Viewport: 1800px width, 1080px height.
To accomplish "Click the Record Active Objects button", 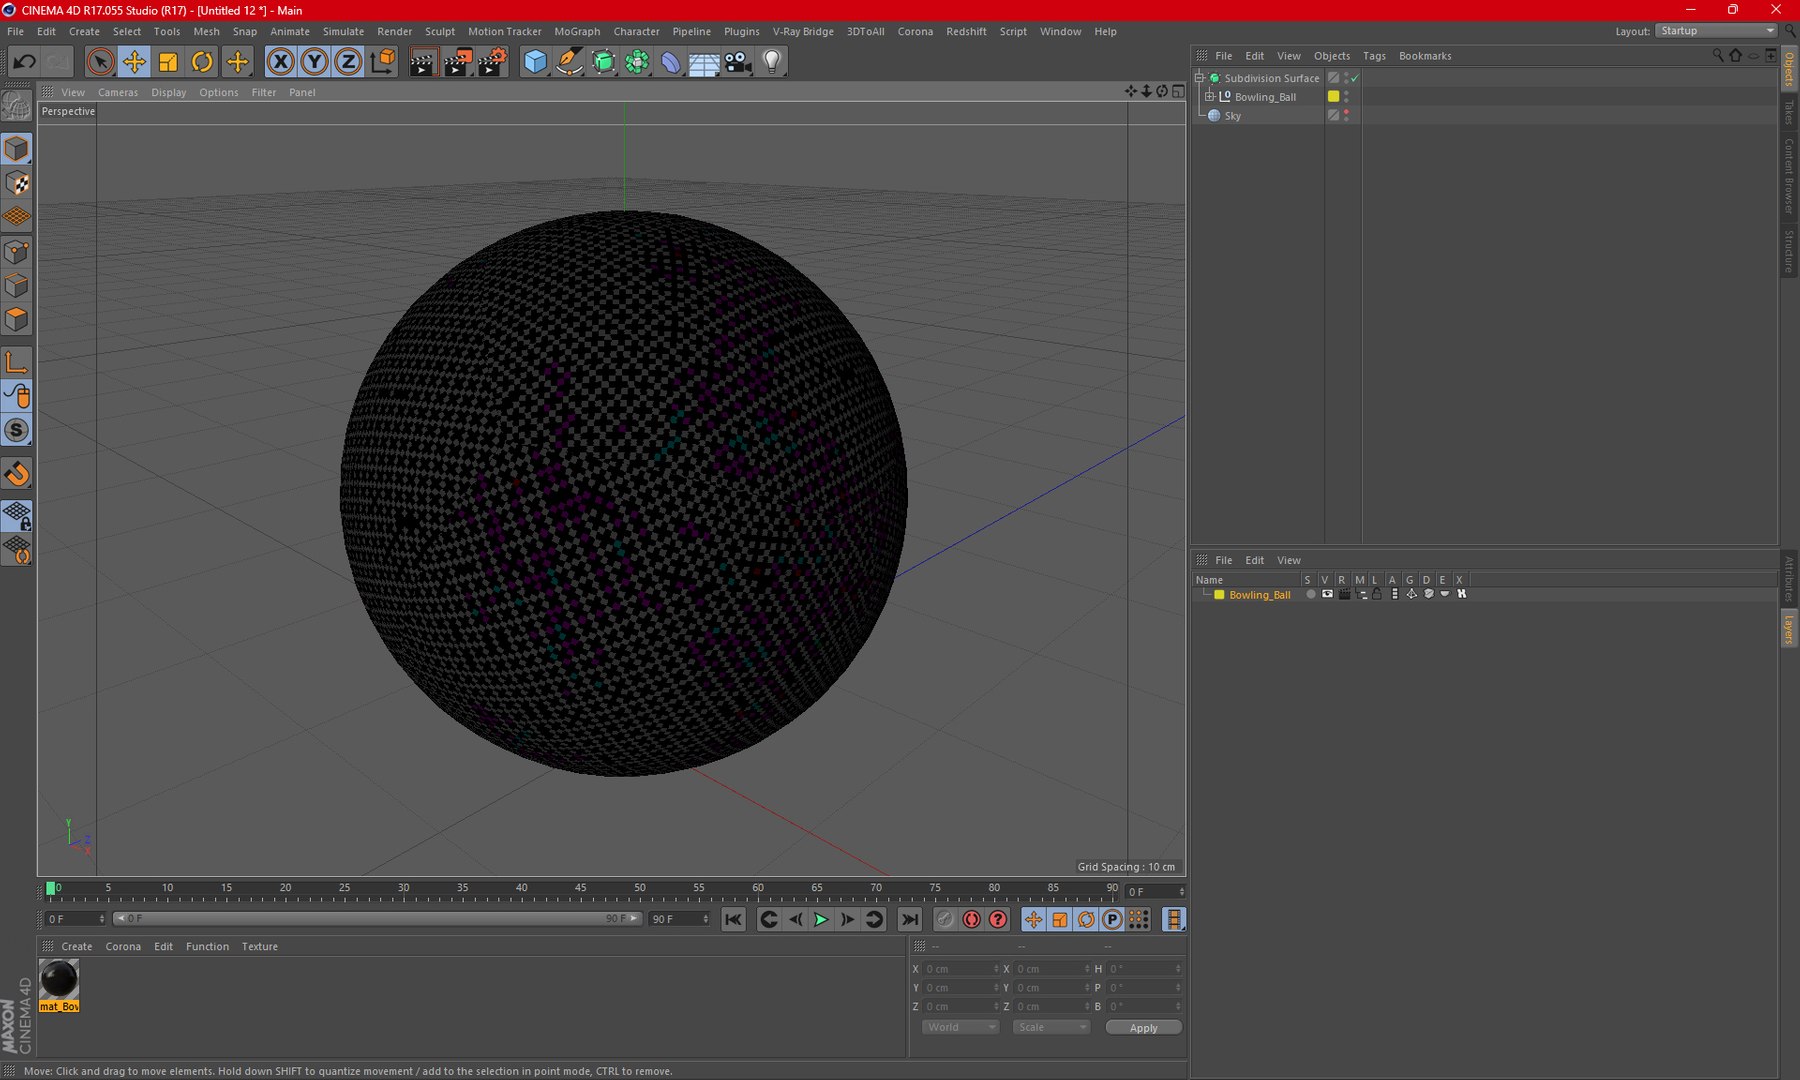I will tap(945, 920).
